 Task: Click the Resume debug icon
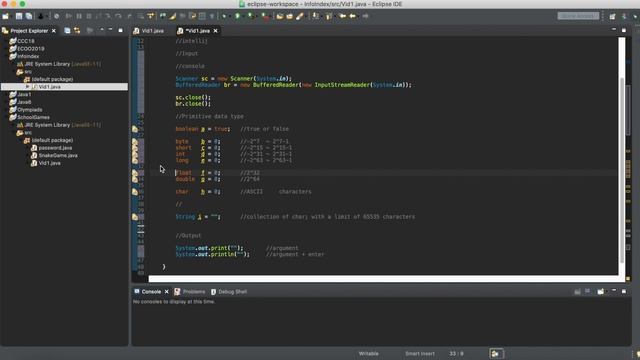69,16
